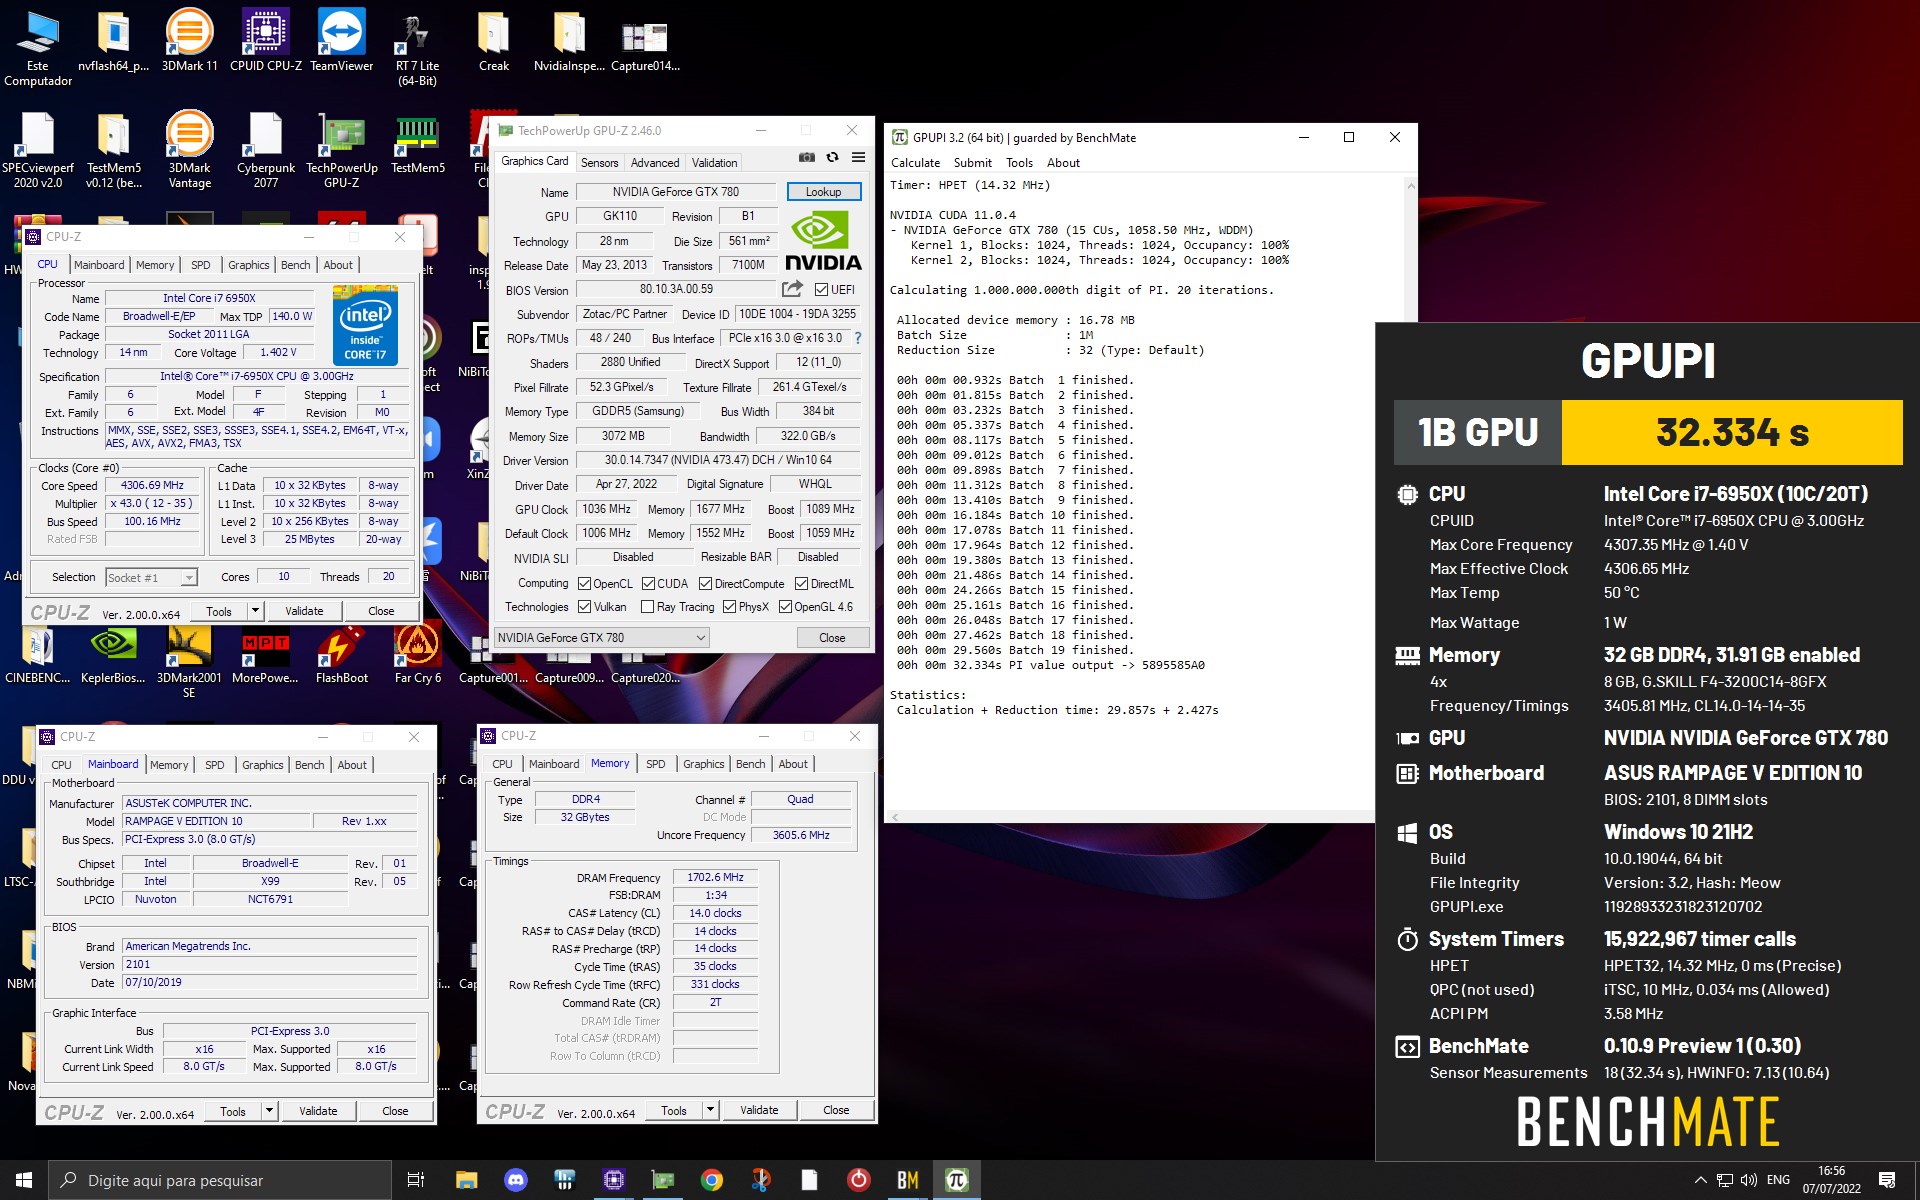The height and width of the screenshot is (1200, 1920).
Task: Open Discord from the taskbar
Action: [515, 1180]
